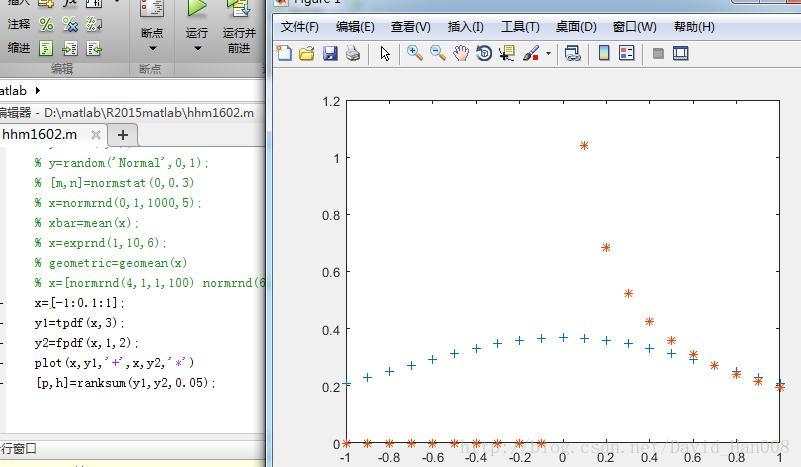Activate the Data Cursor tool
This screenshot has height=467, width=801.
[507, 53]
